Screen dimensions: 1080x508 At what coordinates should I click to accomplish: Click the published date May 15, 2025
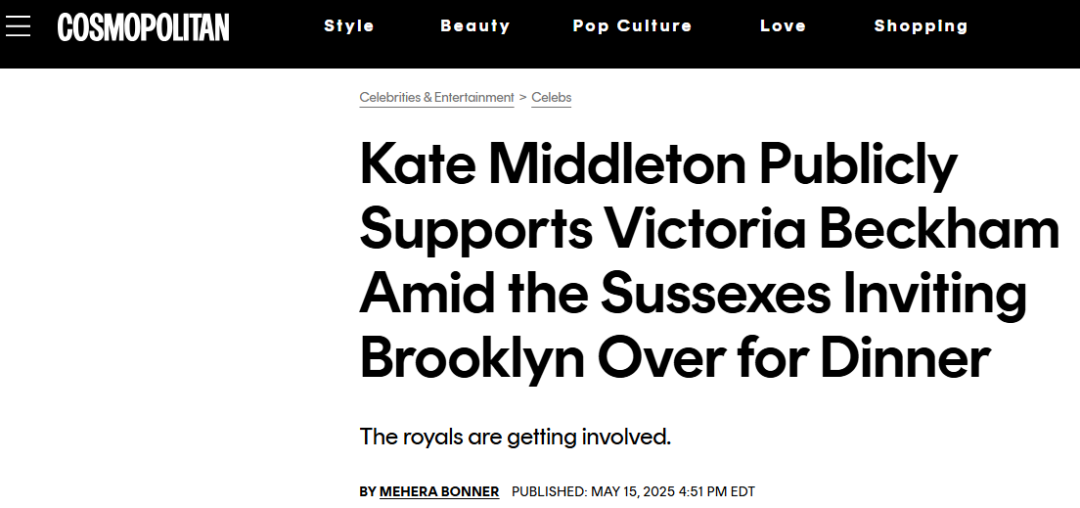(632, 491)
